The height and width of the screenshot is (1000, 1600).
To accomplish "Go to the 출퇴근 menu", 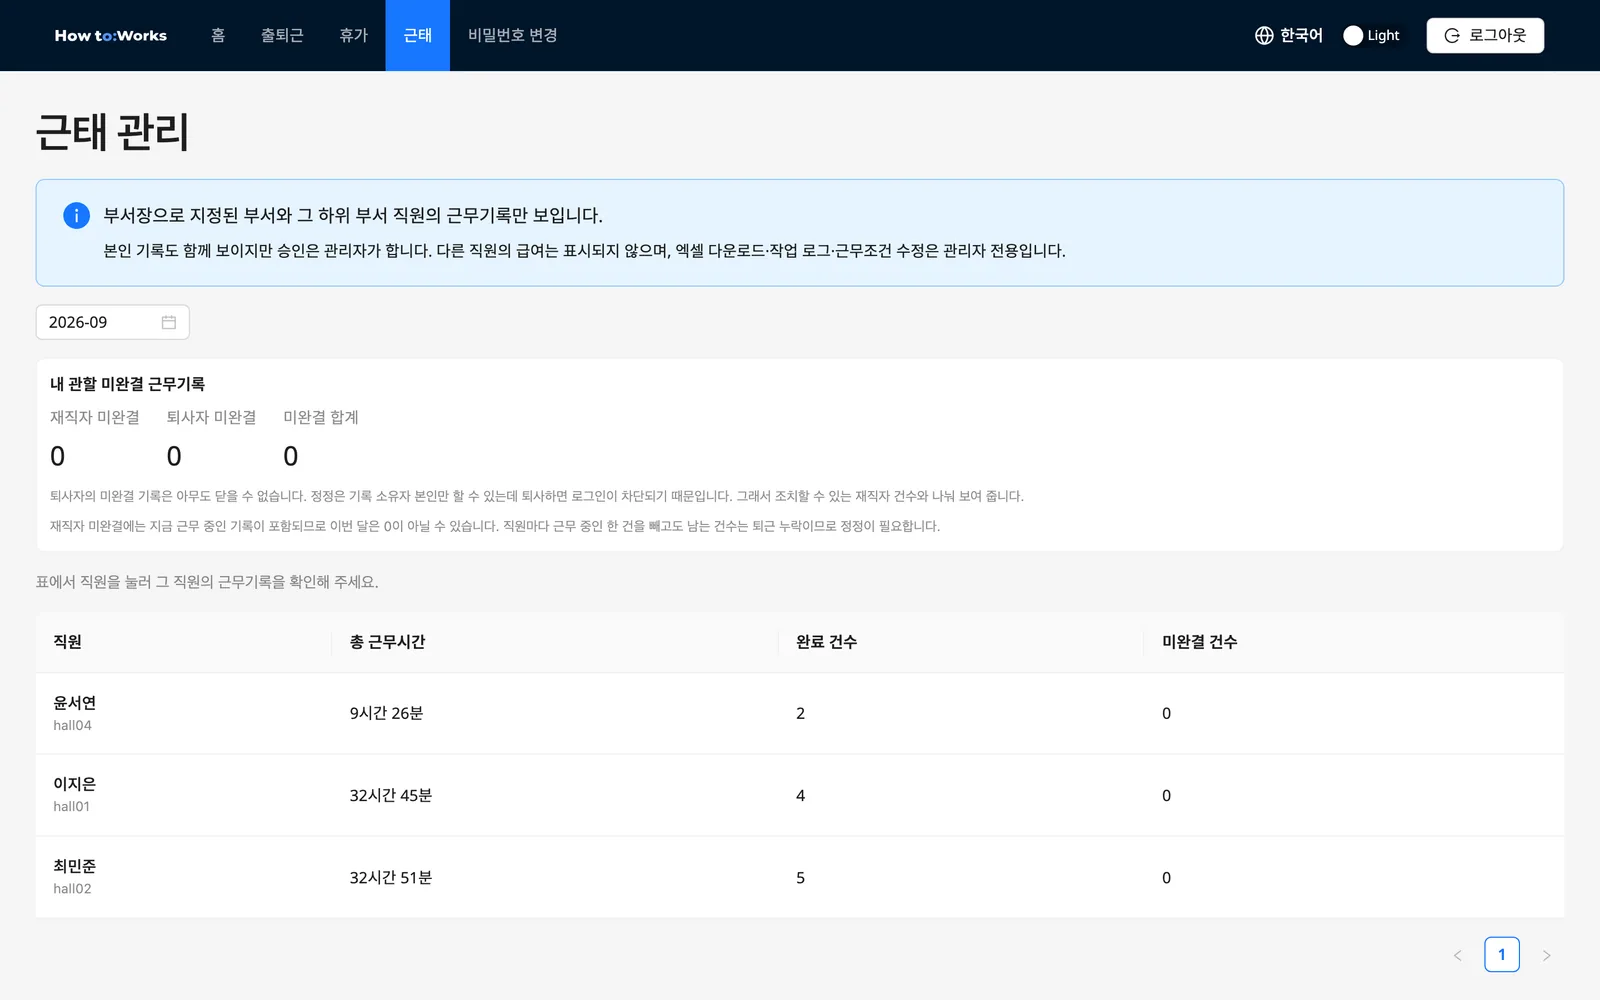I will tap(282, 35).
